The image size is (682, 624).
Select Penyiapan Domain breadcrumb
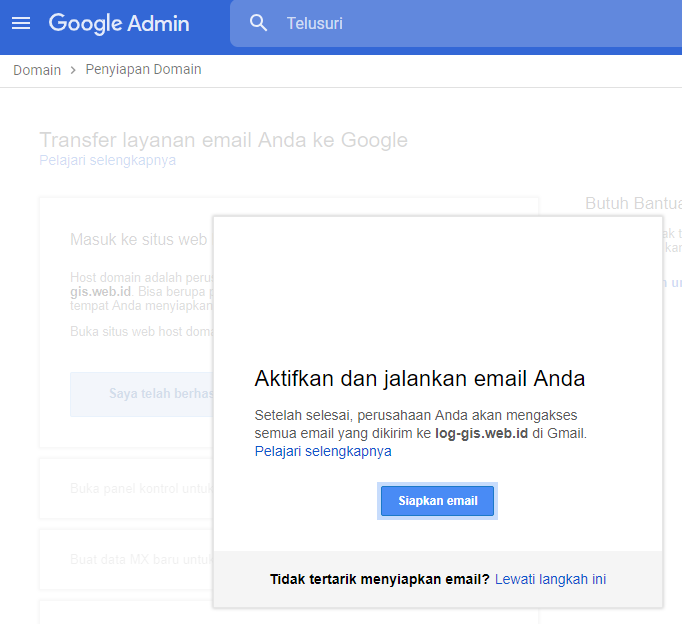click(143, 70)
